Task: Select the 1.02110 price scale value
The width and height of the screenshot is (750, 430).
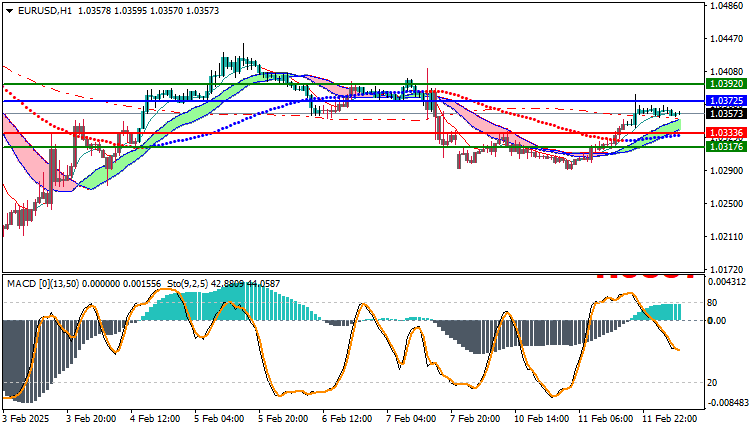Action: 727,237
